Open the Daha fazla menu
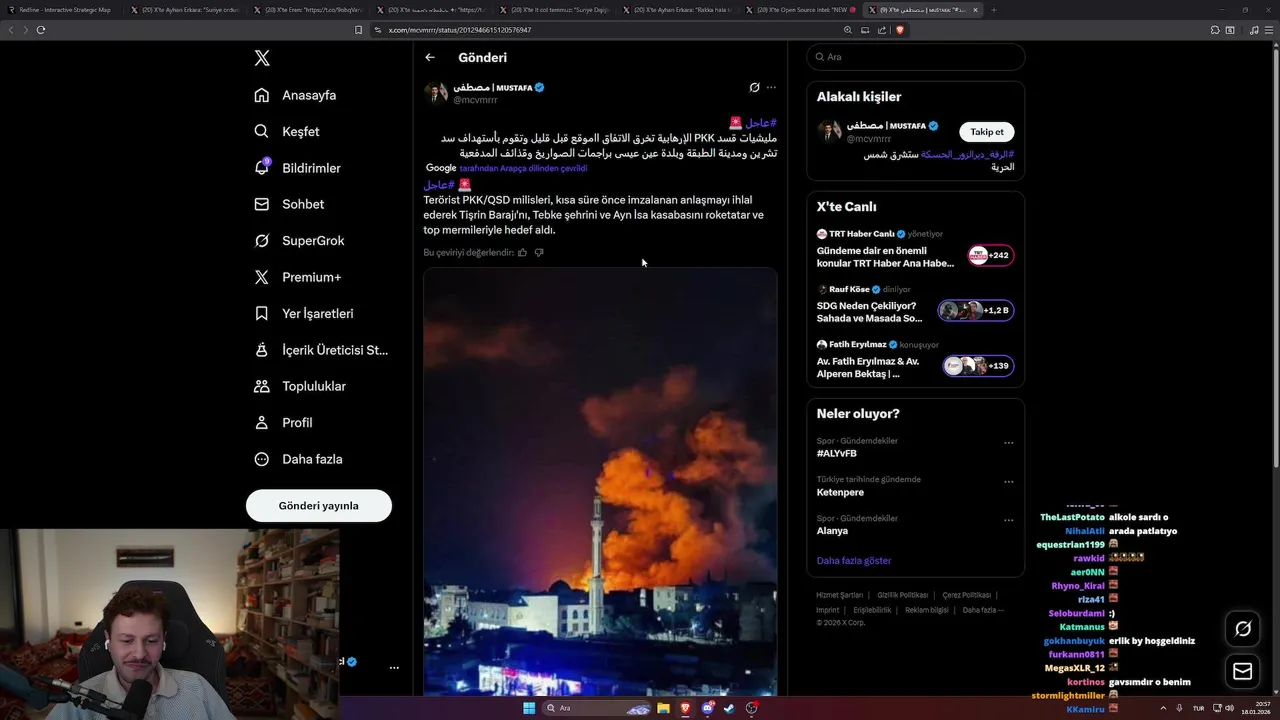This screenshot has width=1280, height=720. click(x=299, y=459)
